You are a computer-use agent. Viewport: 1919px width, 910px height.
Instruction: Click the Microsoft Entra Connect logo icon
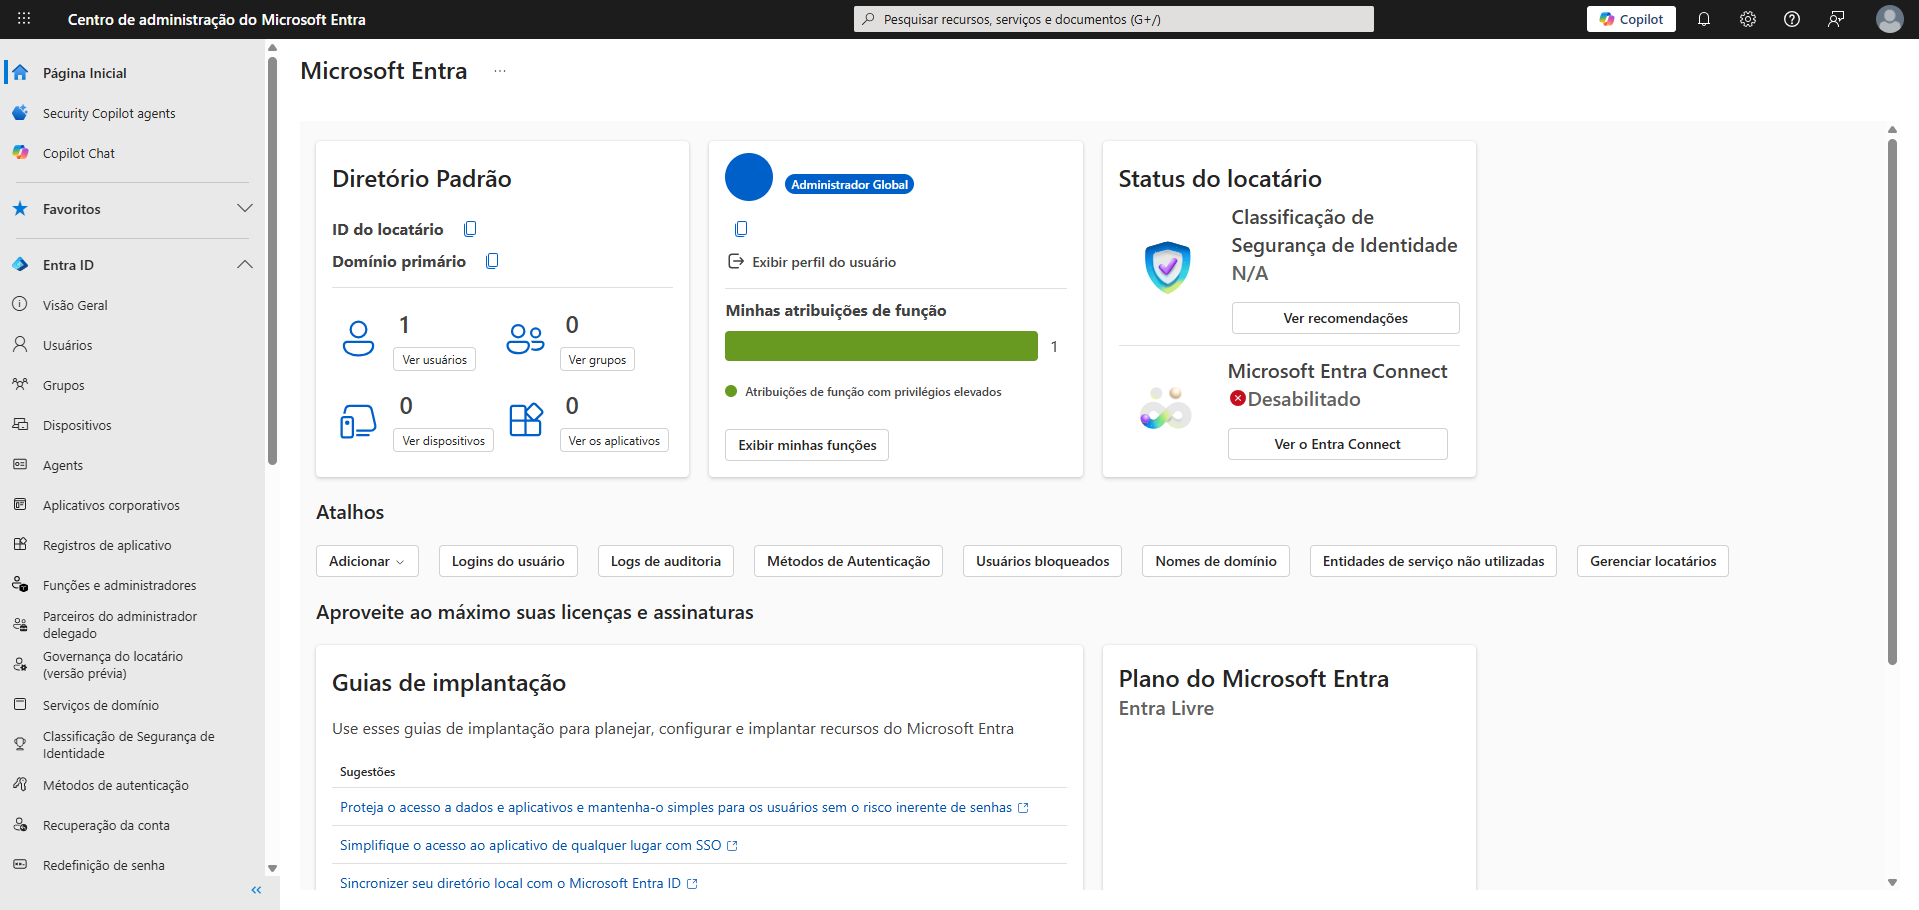[x=1166, y=408]
